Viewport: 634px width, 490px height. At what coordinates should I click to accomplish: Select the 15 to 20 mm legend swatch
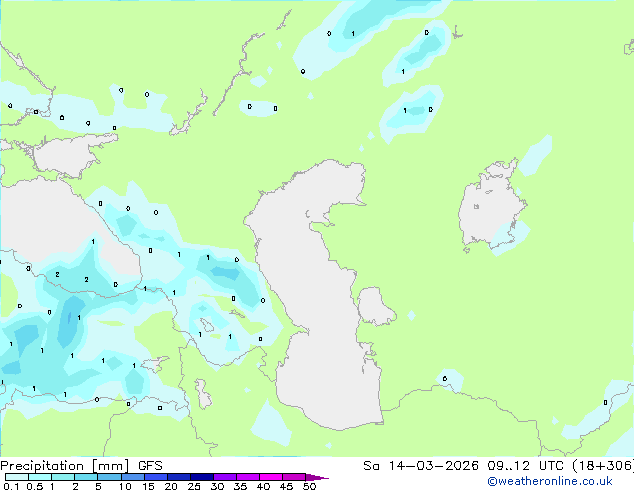(x=155, y=477)
